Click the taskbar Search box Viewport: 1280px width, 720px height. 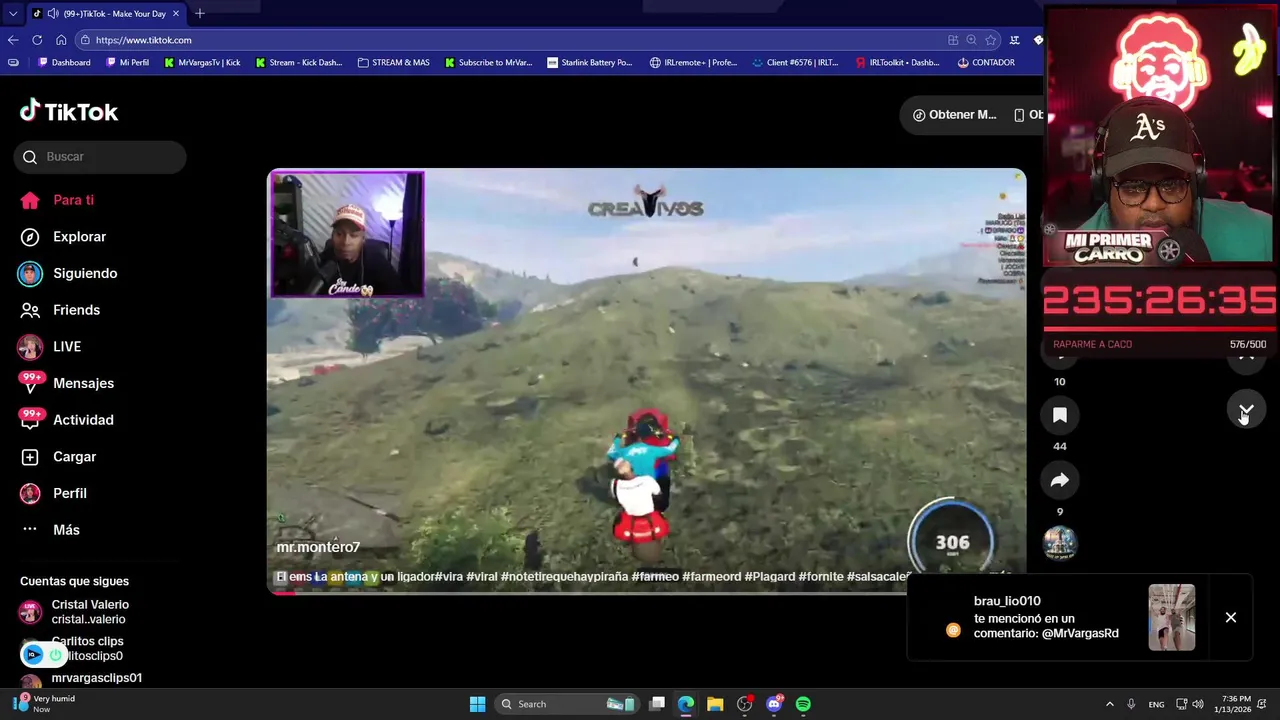coord(566,704)
